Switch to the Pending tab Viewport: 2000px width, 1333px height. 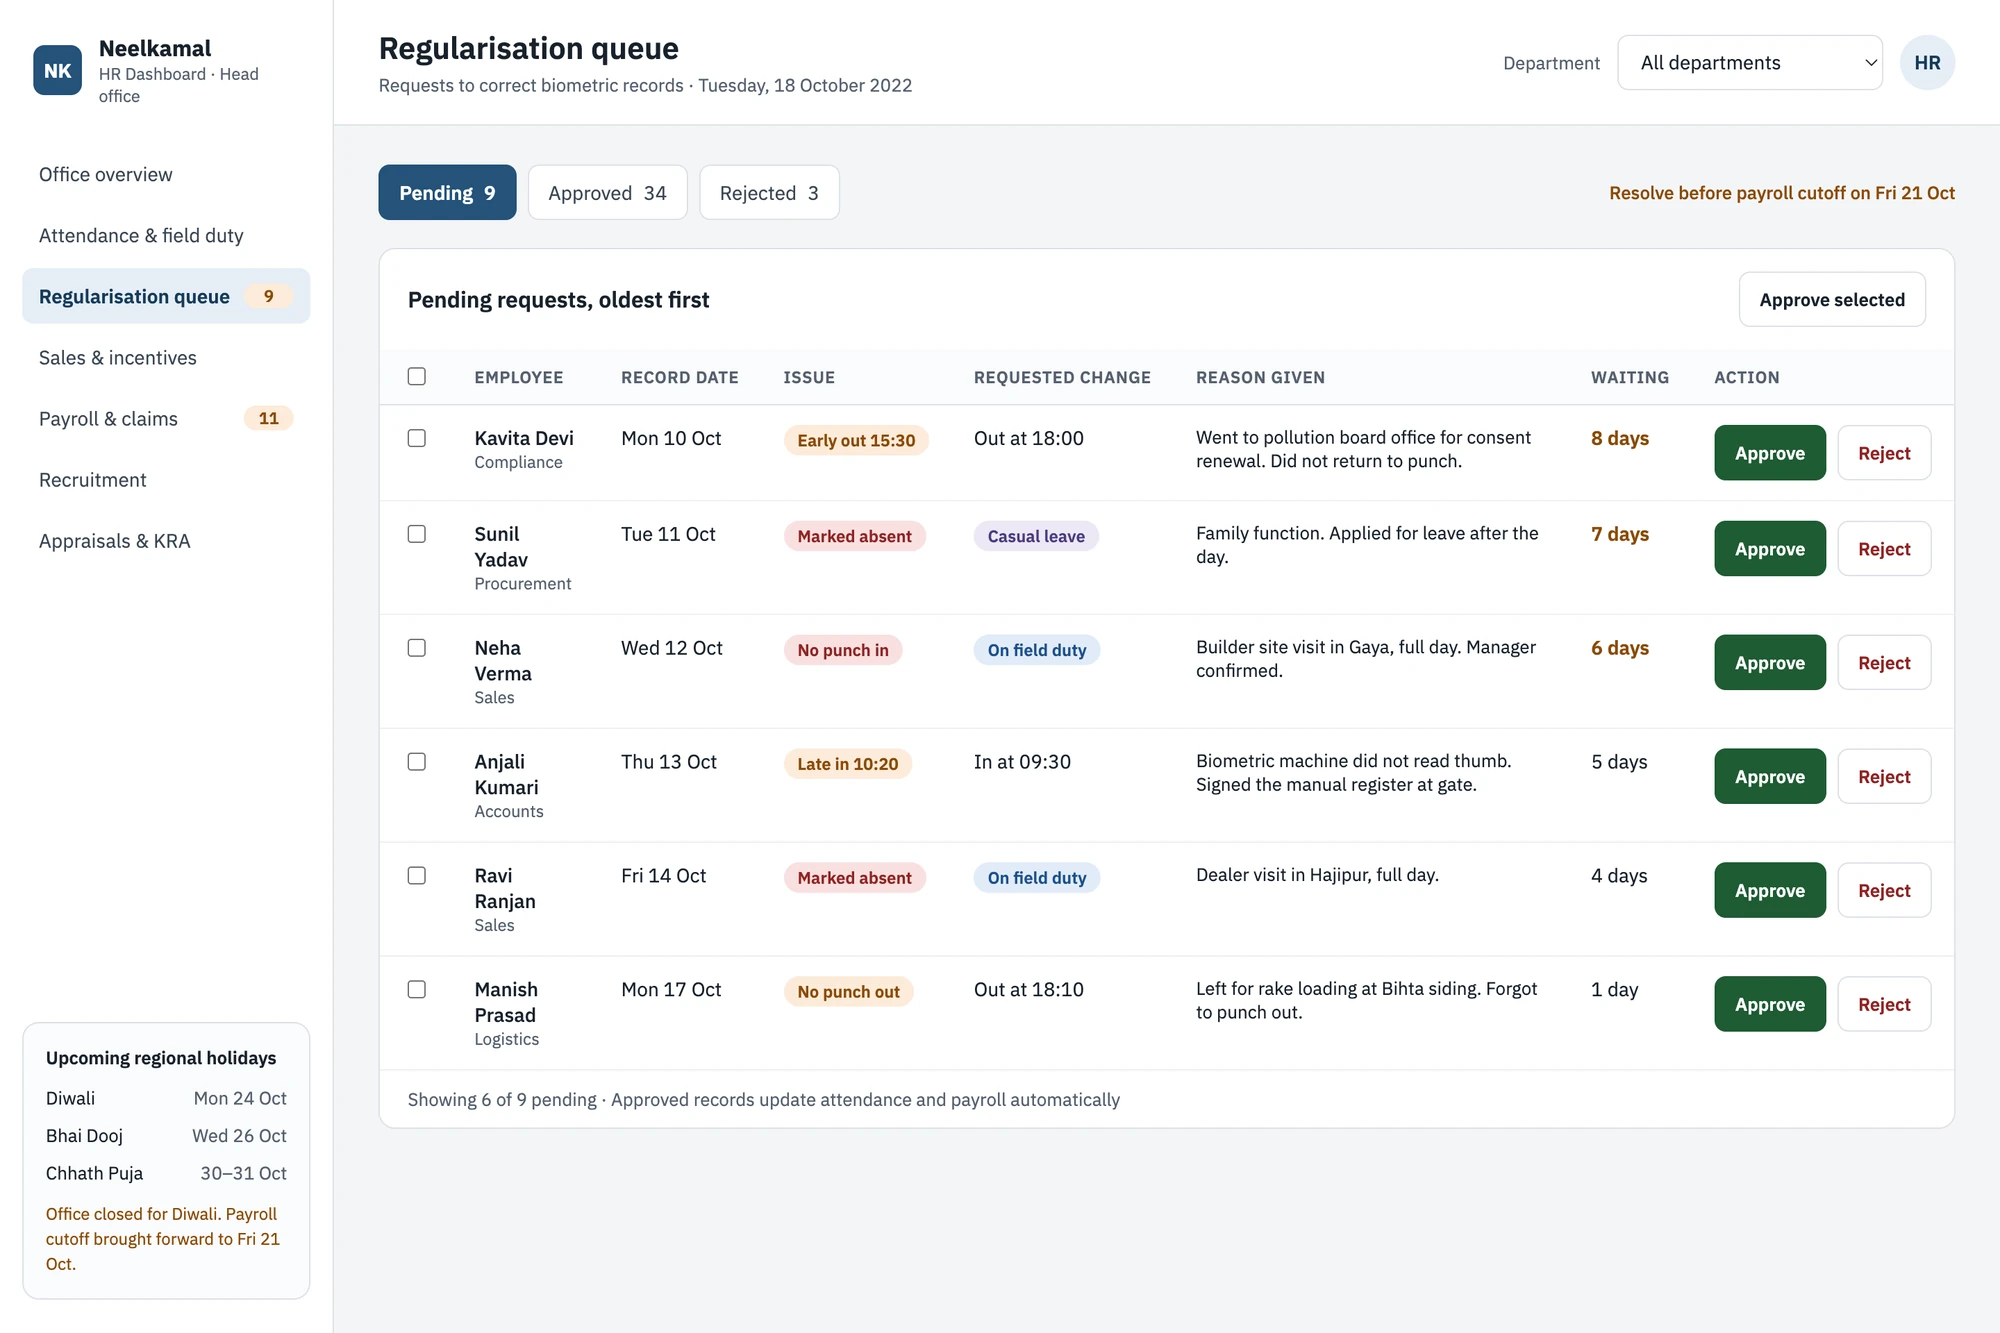(447, 193)
